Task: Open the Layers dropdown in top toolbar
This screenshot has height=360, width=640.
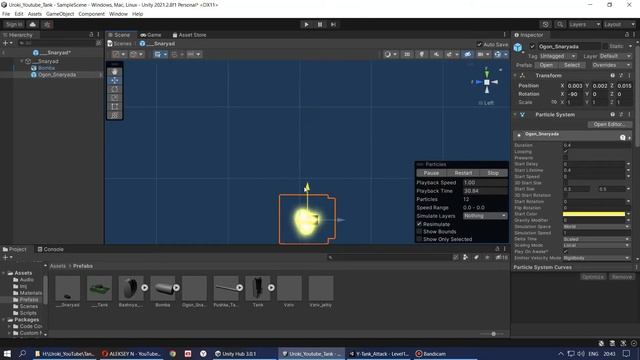Action: click(584, 24)
